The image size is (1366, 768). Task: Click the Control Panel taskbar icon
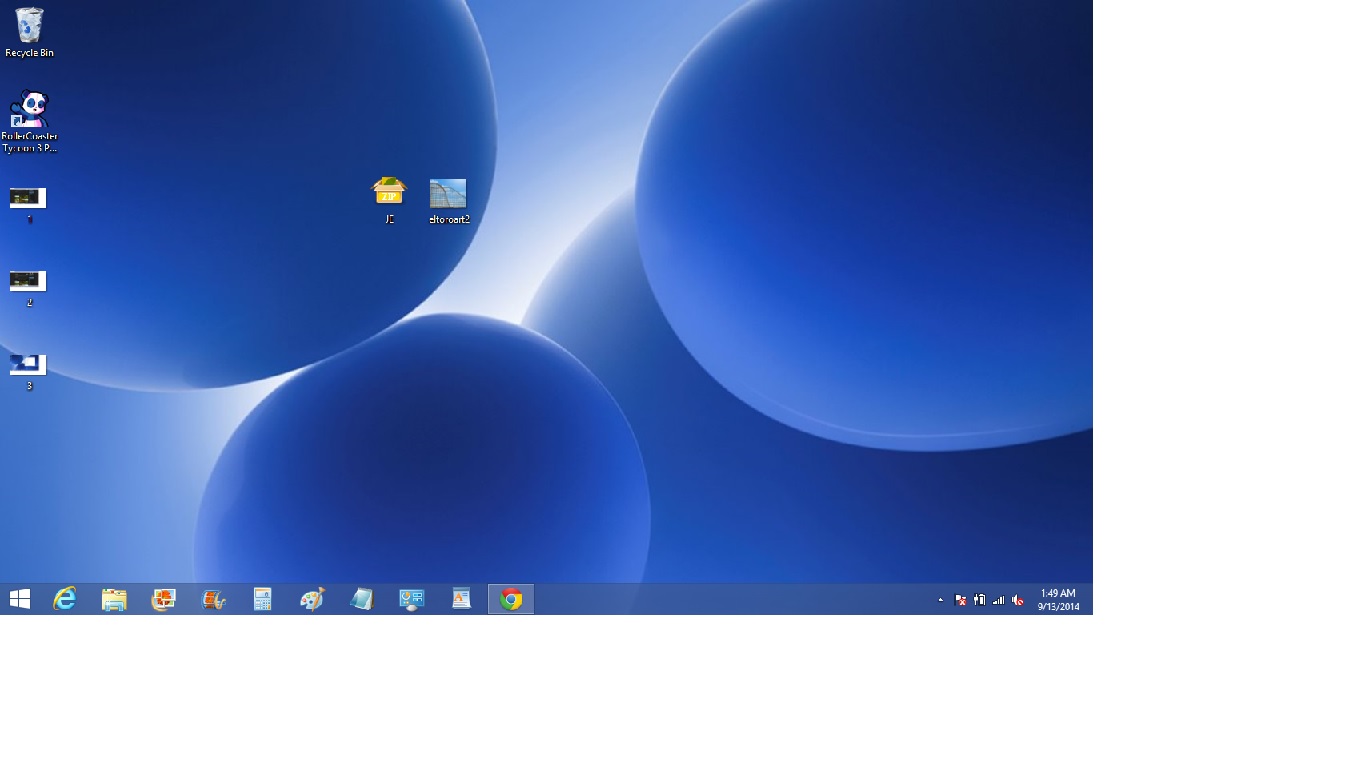[411, 599]
